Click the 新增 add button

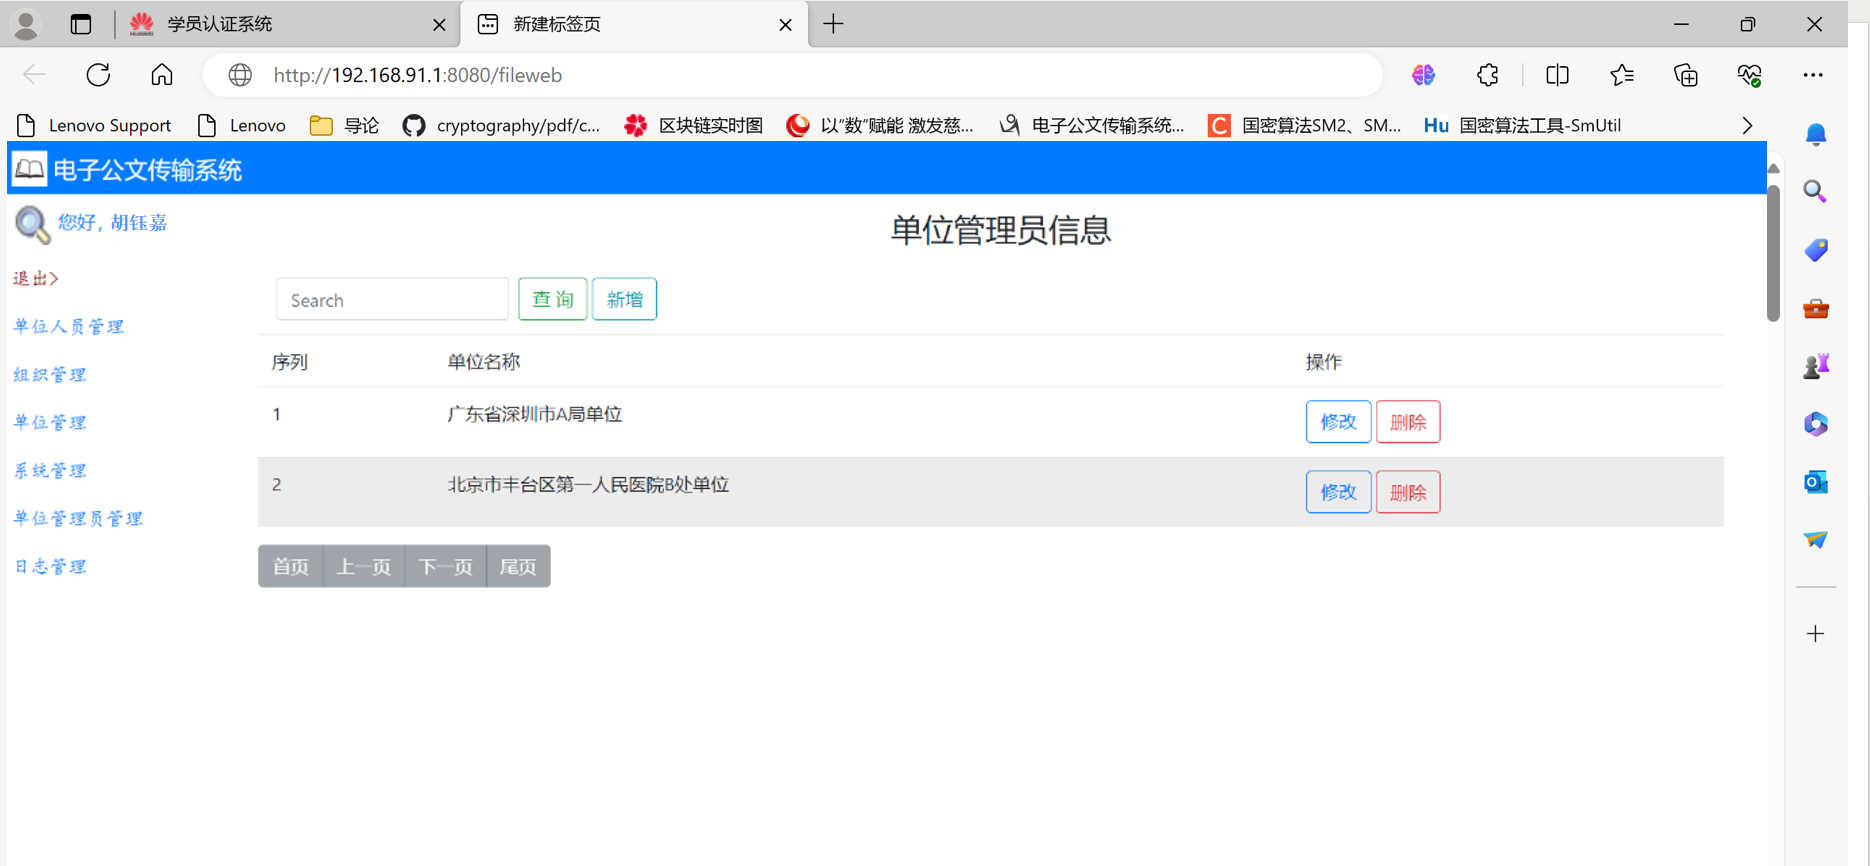[624, 299]
